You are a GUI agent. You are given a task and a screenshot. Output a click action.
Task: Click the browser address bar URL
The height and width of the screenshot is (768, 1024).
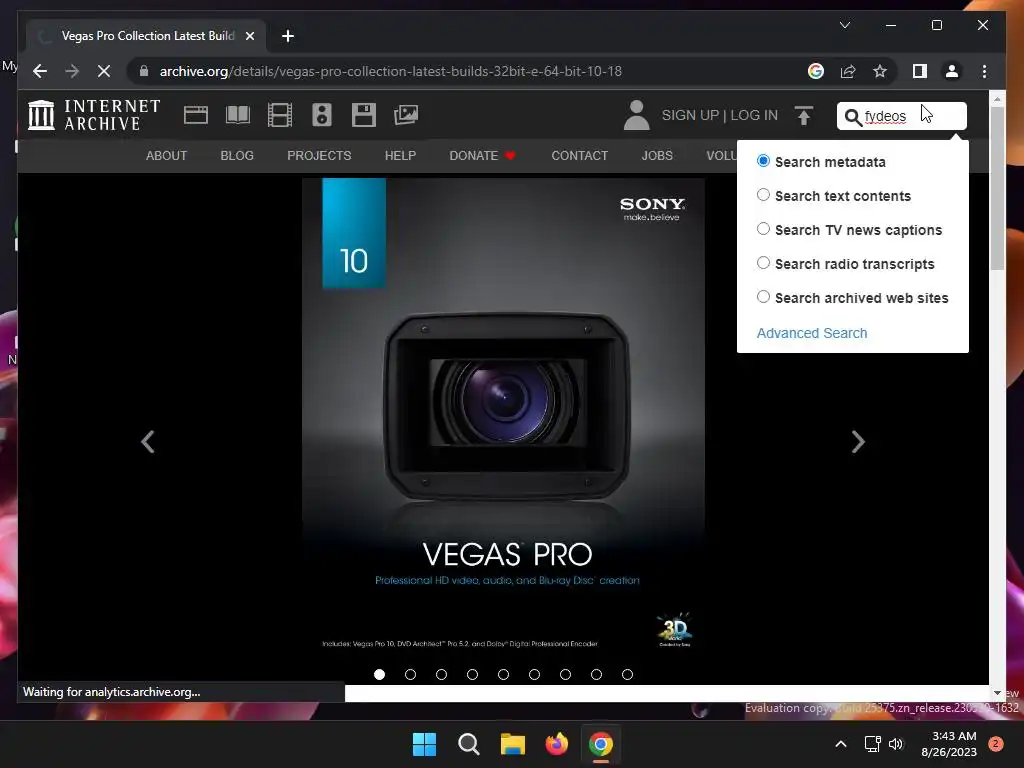point(391,71)
